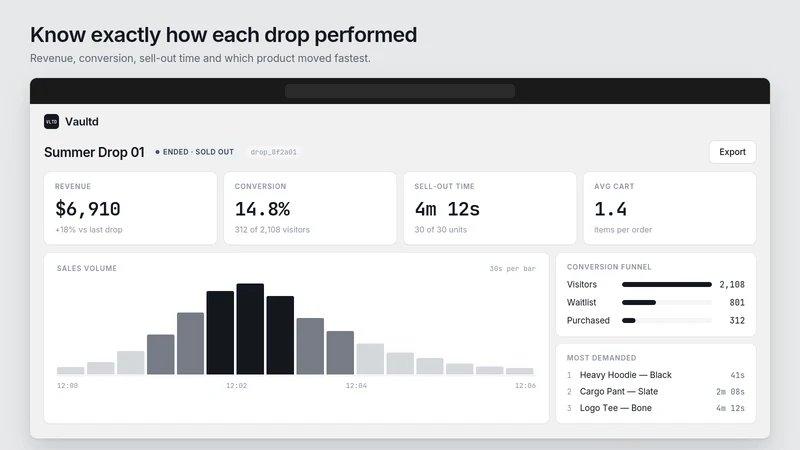This screenshot has width=800, height=450.
Task: Click the 30 of 30 units text
Action: [x=440, y=230]
